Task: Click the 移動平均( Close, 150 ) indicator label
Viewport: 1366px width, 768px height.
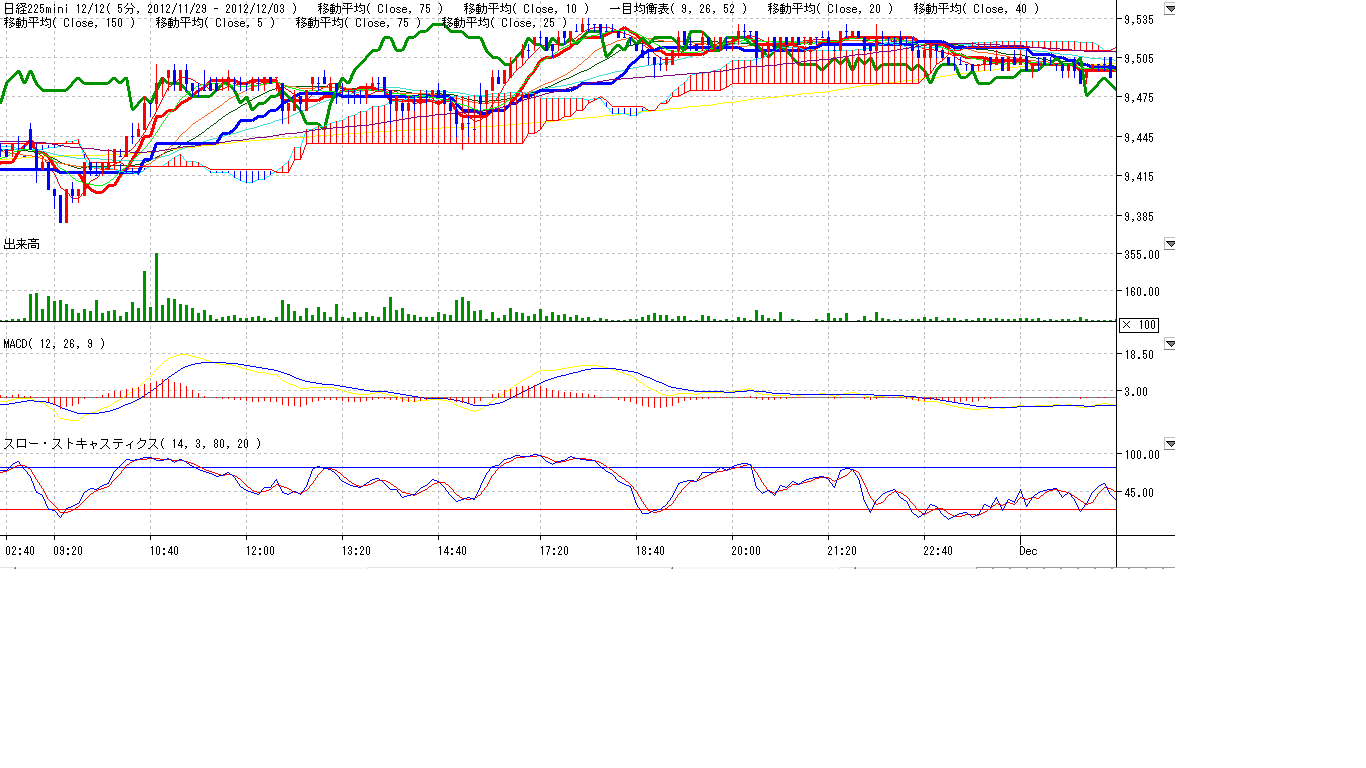Action: [x=70, y=22]
